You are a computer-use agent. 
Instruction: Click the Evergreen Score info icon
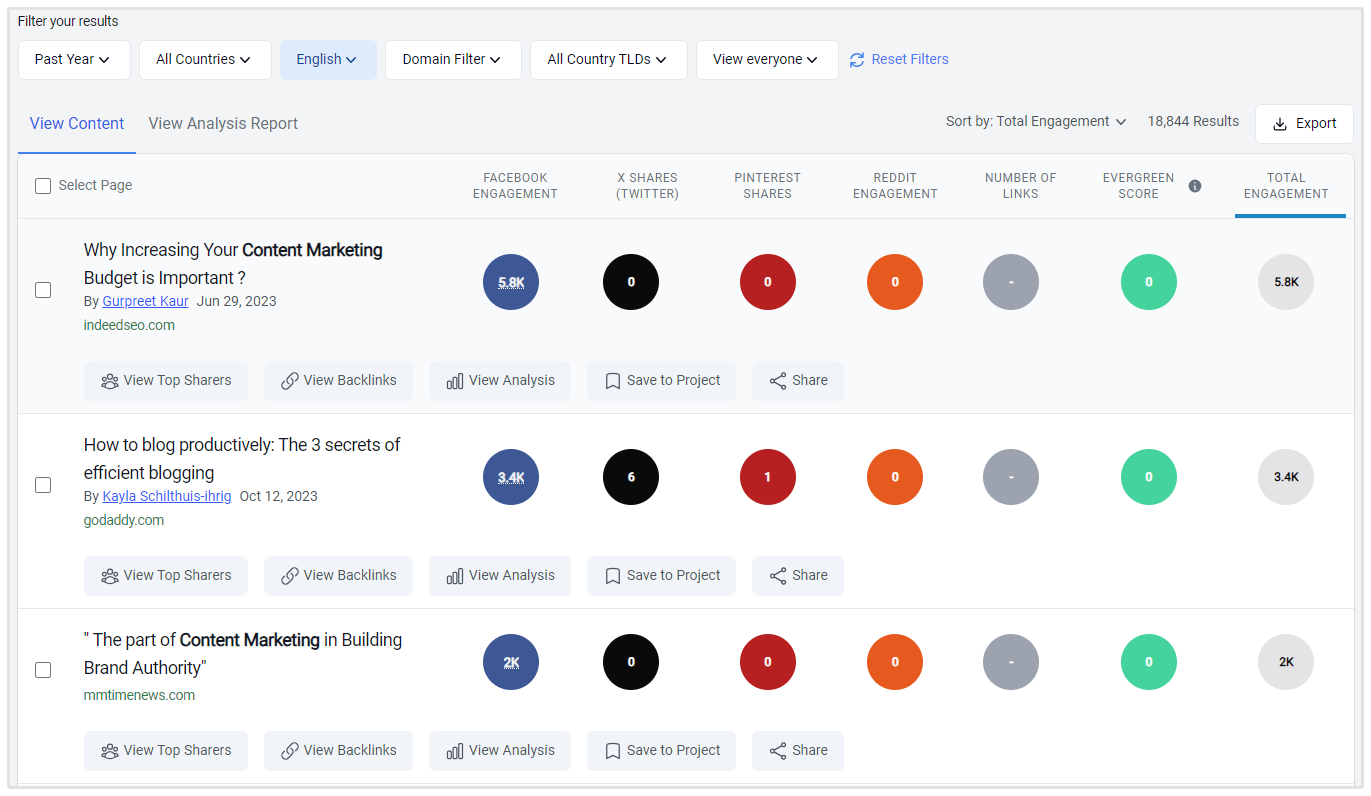tap(1194, 186)
